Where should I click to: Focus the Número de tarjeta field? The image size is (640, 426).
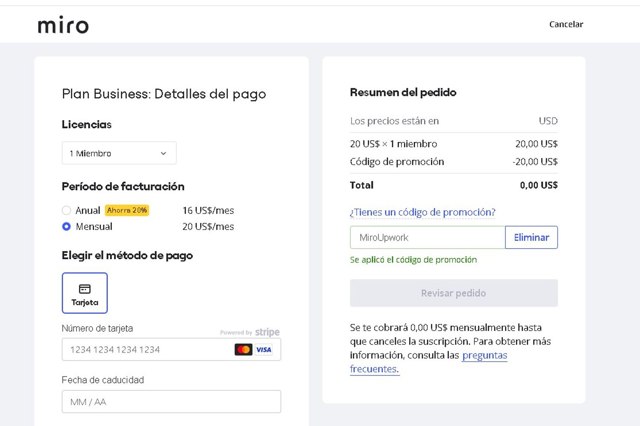(171, 349)
